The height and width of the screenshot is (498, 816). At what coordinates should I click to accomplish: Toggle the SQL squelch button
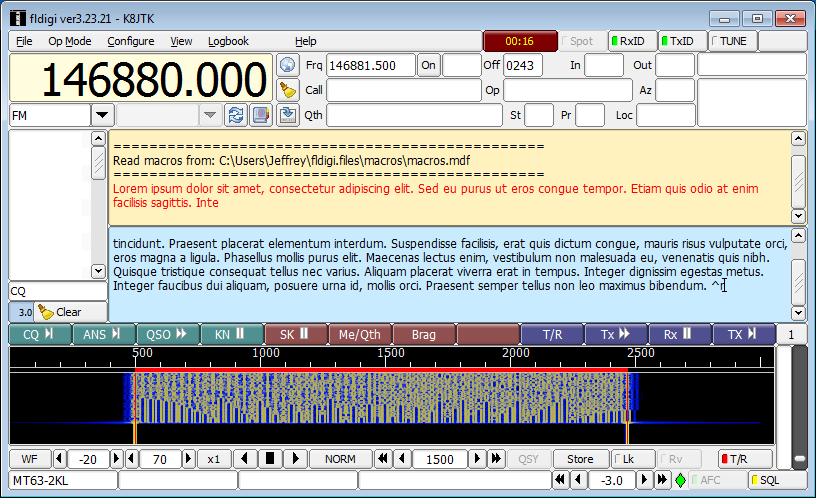[777, 480]
